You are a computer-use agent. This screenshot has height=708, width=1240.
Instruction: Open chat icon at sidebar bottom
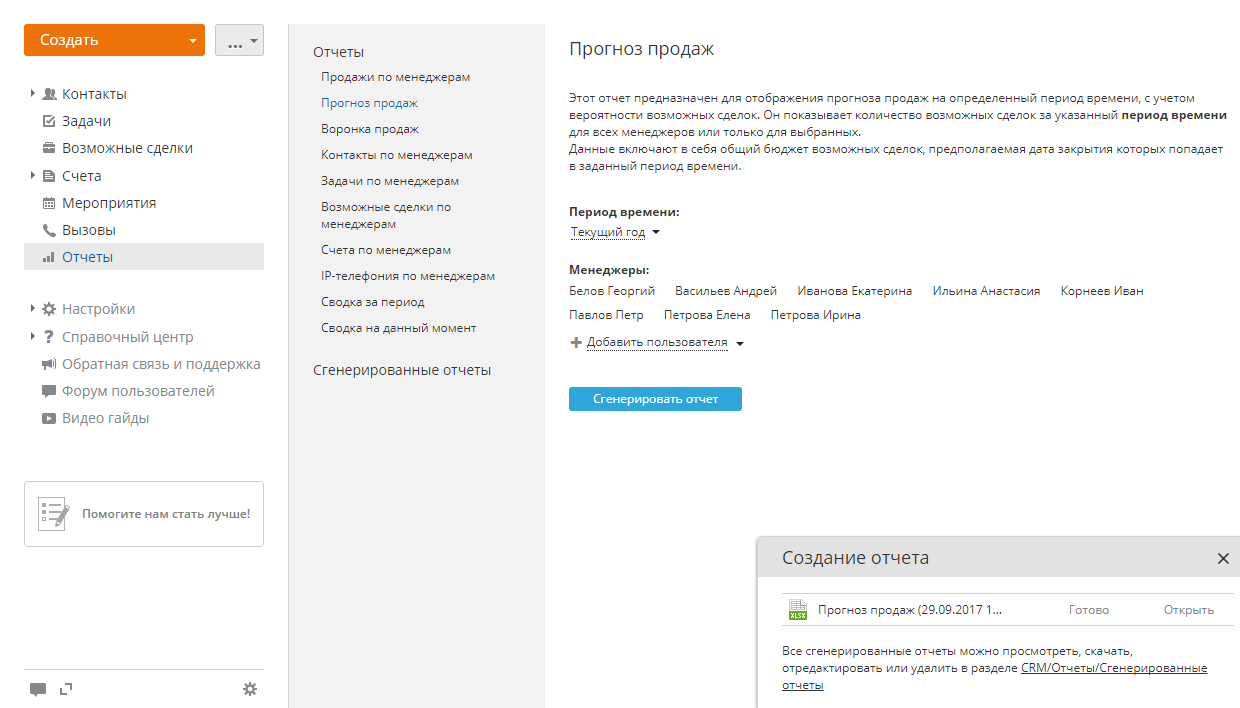[x=38, y=689]
